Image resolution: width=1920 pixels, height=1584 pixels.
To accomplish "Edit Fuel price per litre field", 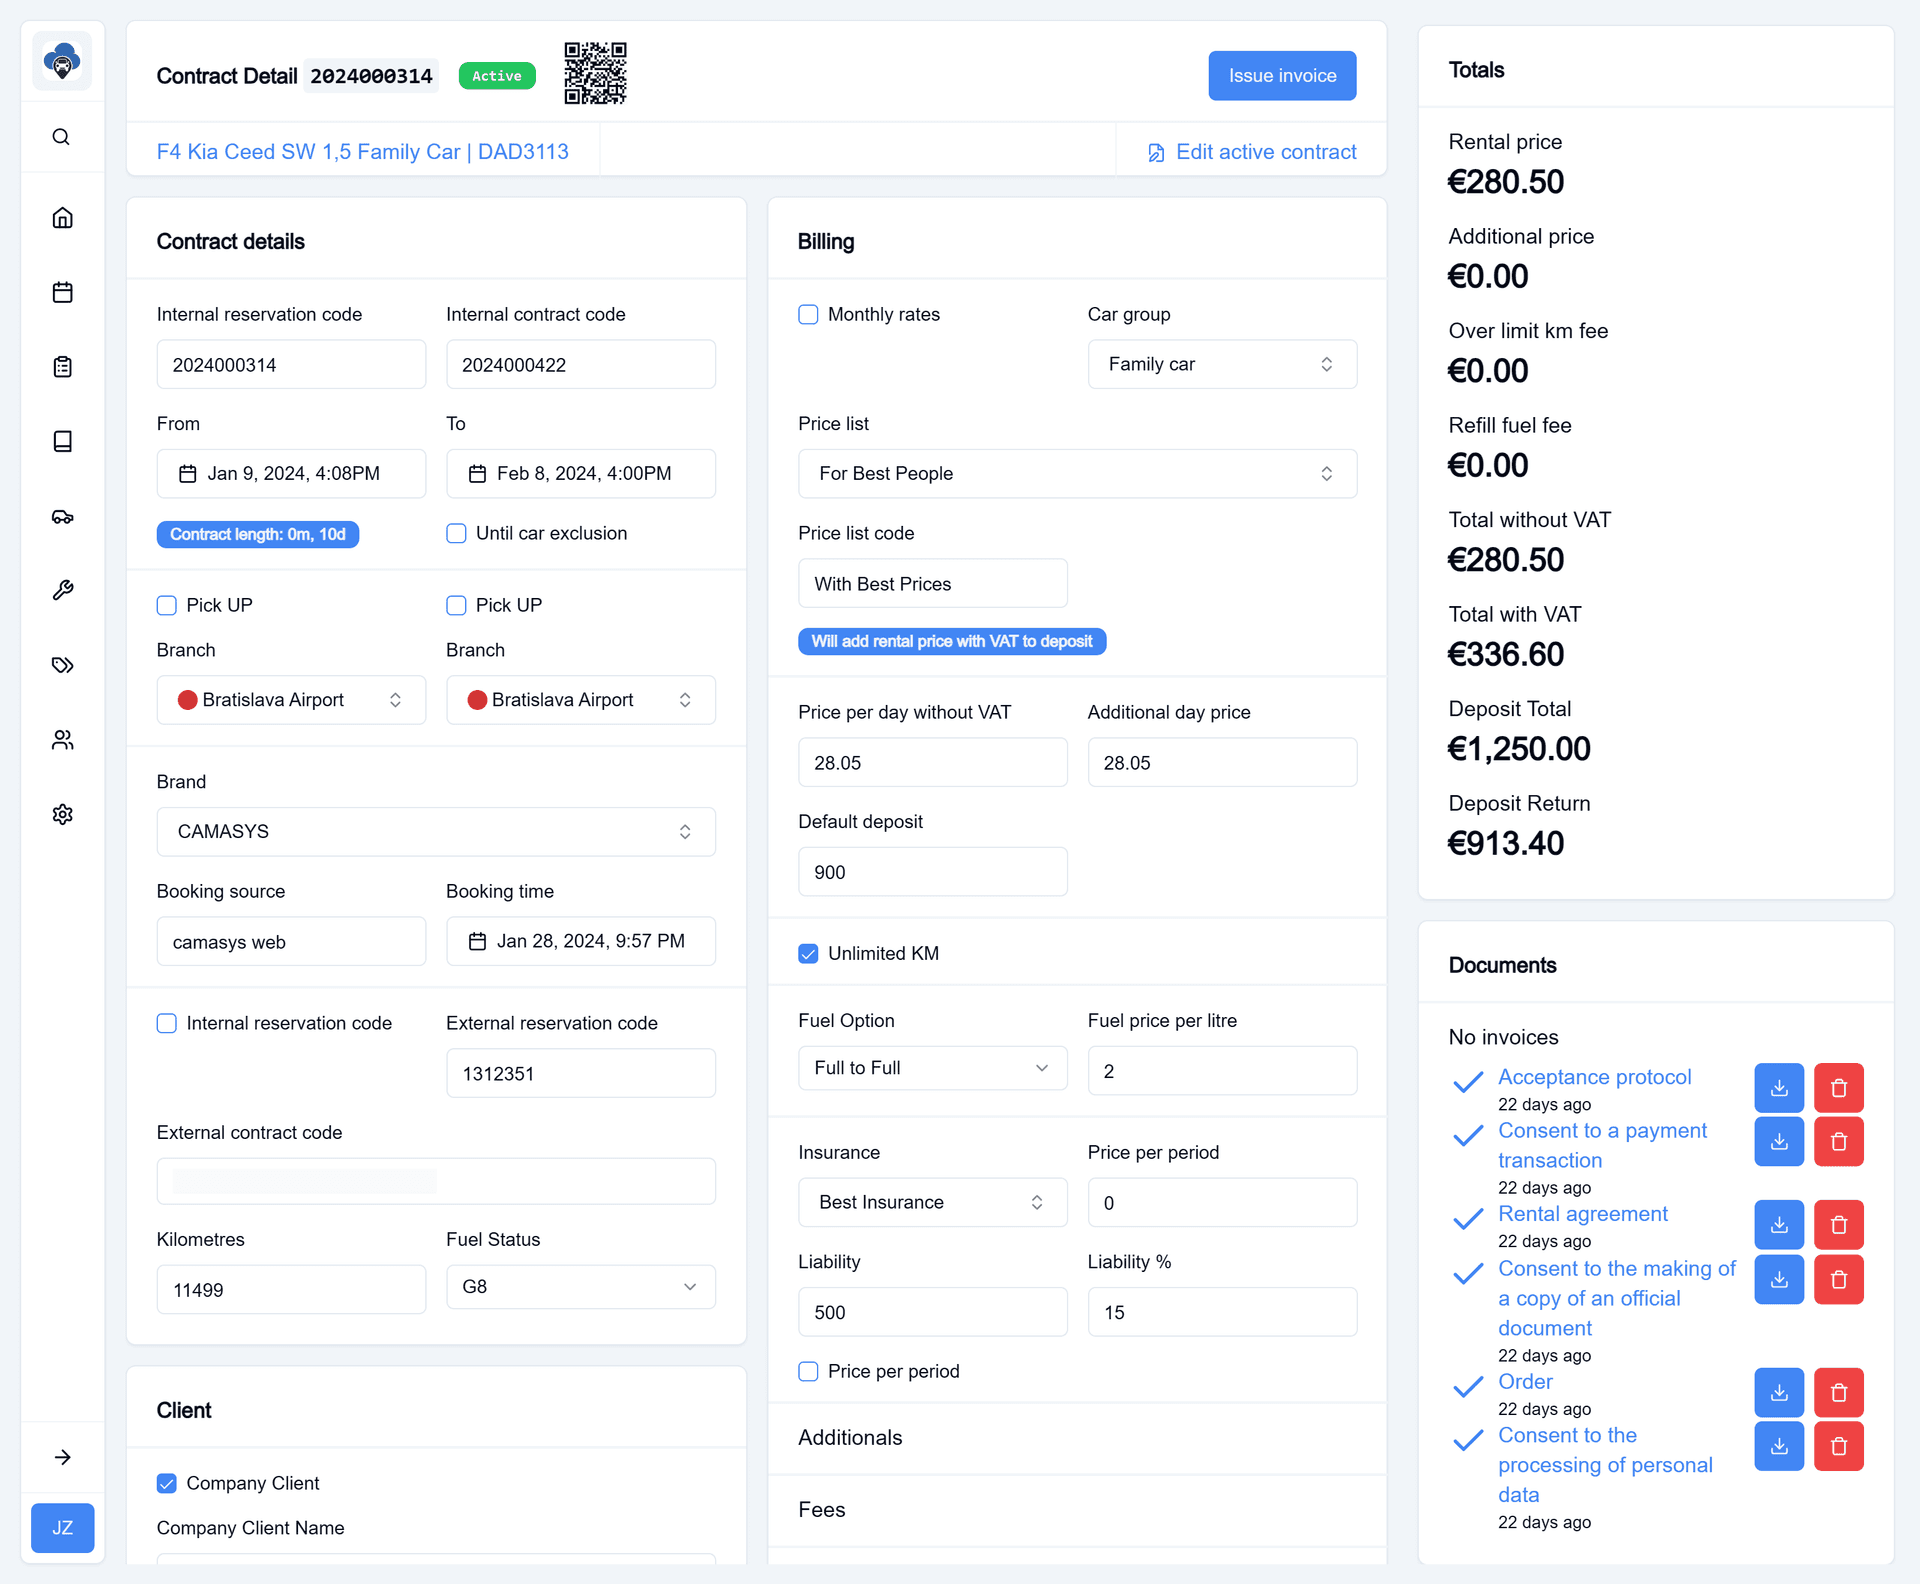I will click(1222, 1070).
